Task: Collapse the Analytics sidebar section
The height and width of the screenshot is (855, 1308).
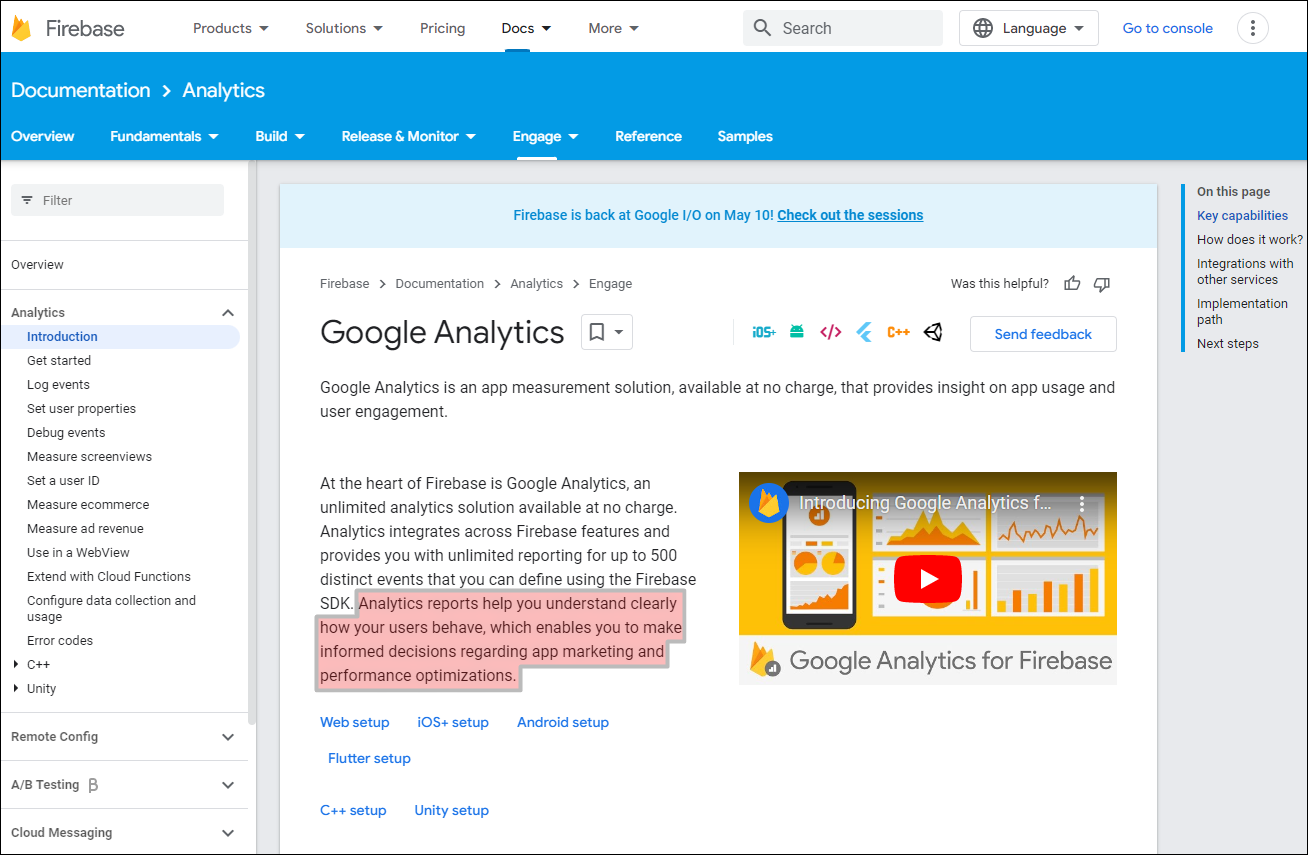Action: click(x=228, y=313)
